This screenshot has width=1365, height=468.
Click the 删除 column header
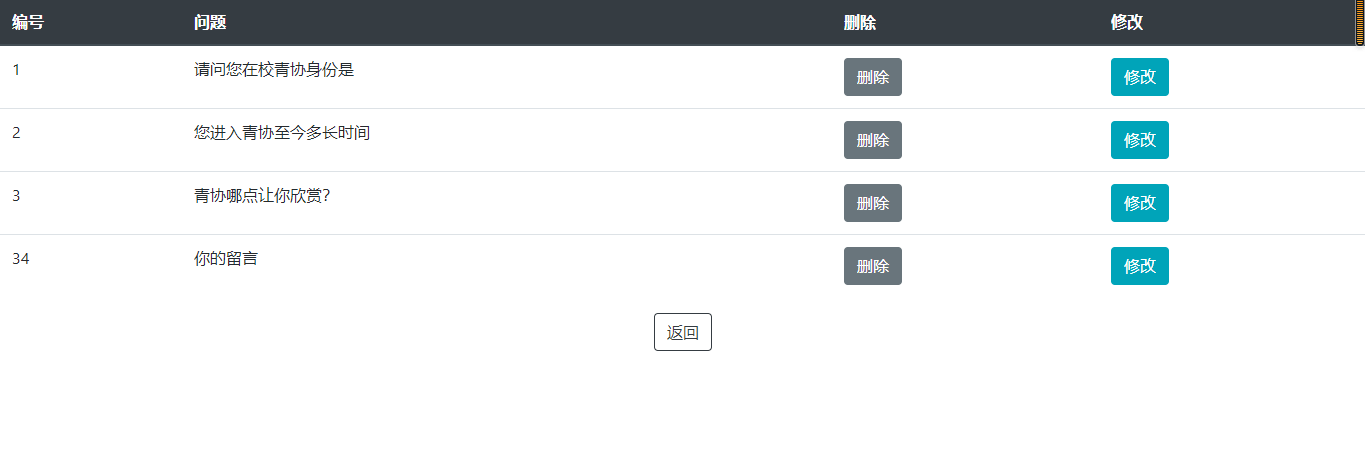860,23
